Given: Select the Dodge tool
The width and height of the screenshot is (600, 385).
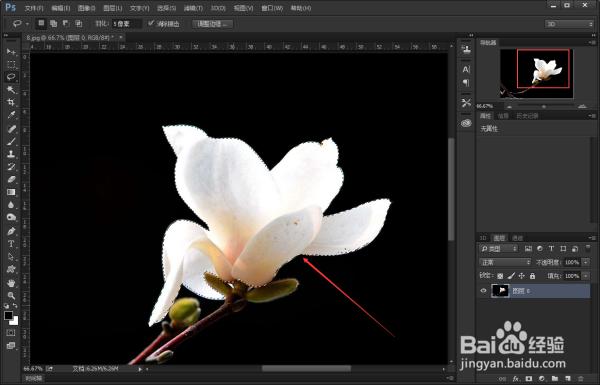Looking at the screenshot, I should 11,217.
